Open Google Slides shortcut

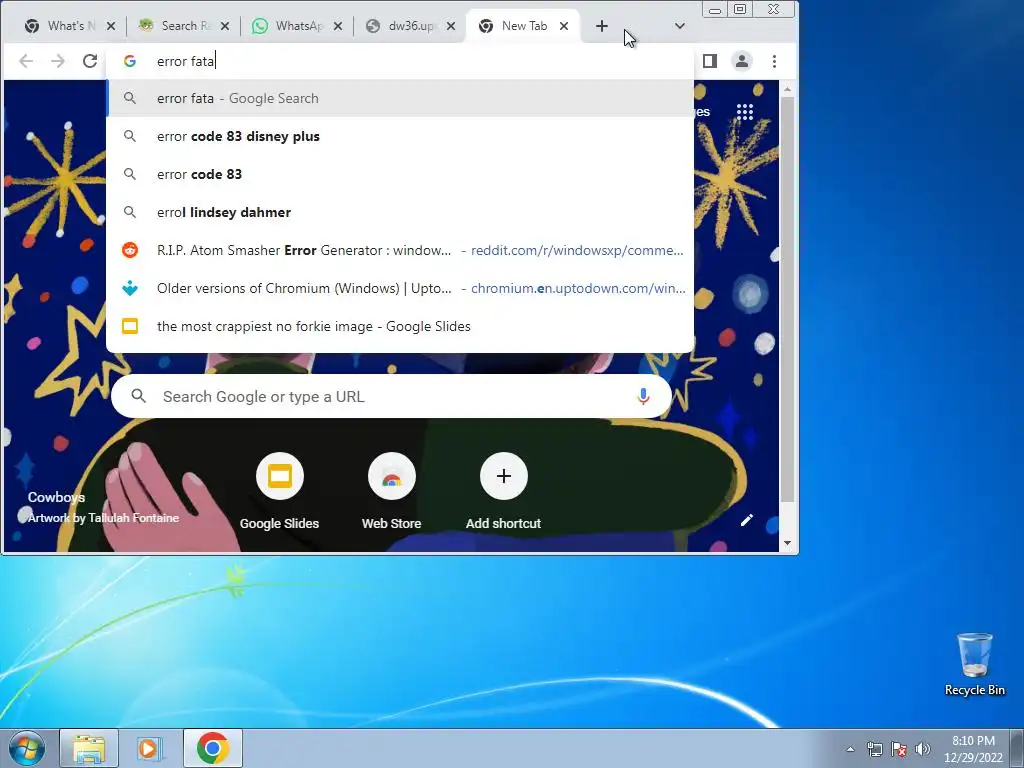tap(280, 490)
